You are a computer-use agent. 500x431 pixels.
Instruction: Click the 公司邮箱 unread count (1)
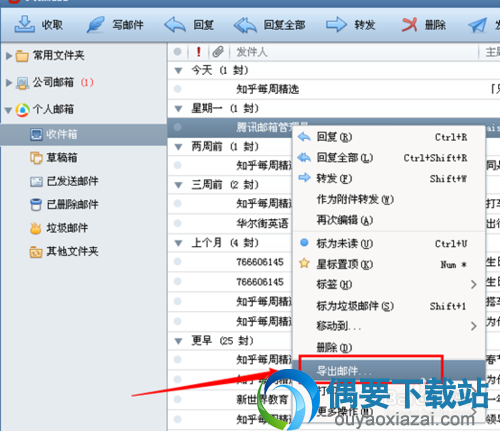[x=87, y=82]
